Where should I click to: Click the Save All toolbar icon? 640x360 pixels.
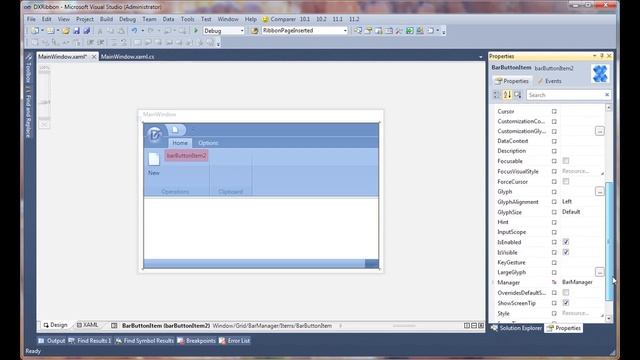(x=87, y=31)
